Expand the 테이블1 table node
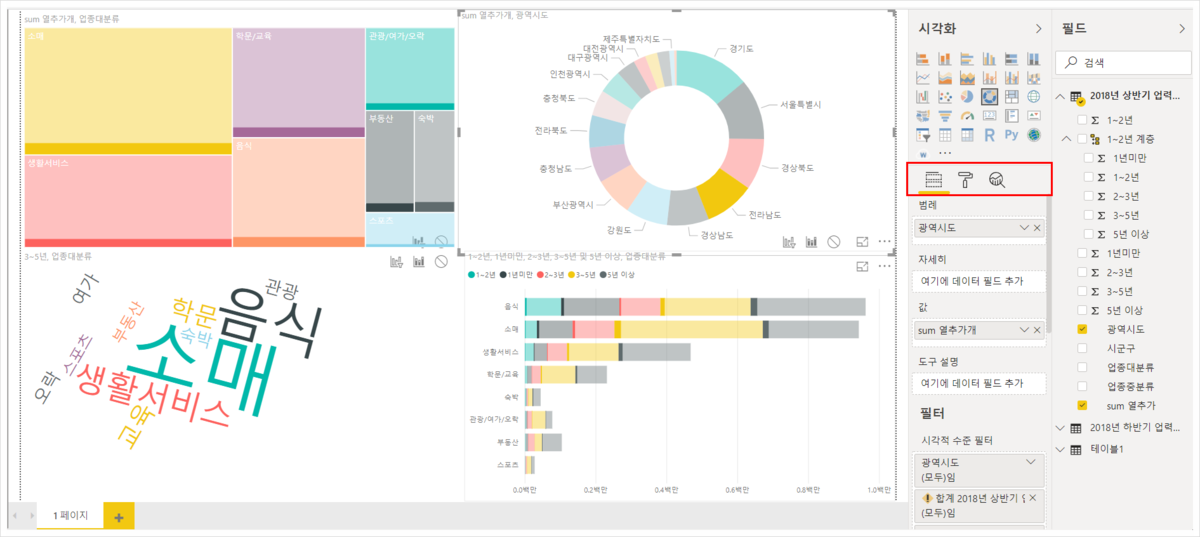The width and height of the screenshot is (1200, 537). [1061, 450]
